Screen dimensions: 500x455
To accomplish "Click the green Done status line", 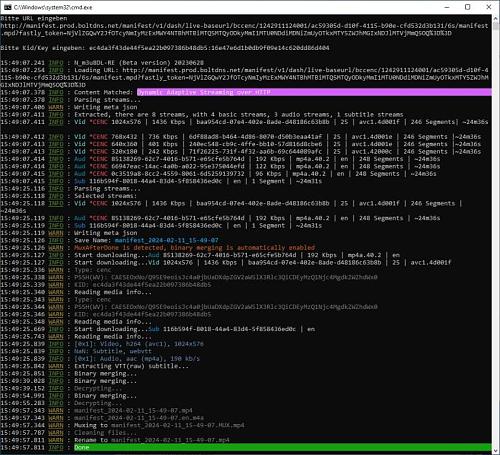I will point(283,447).
